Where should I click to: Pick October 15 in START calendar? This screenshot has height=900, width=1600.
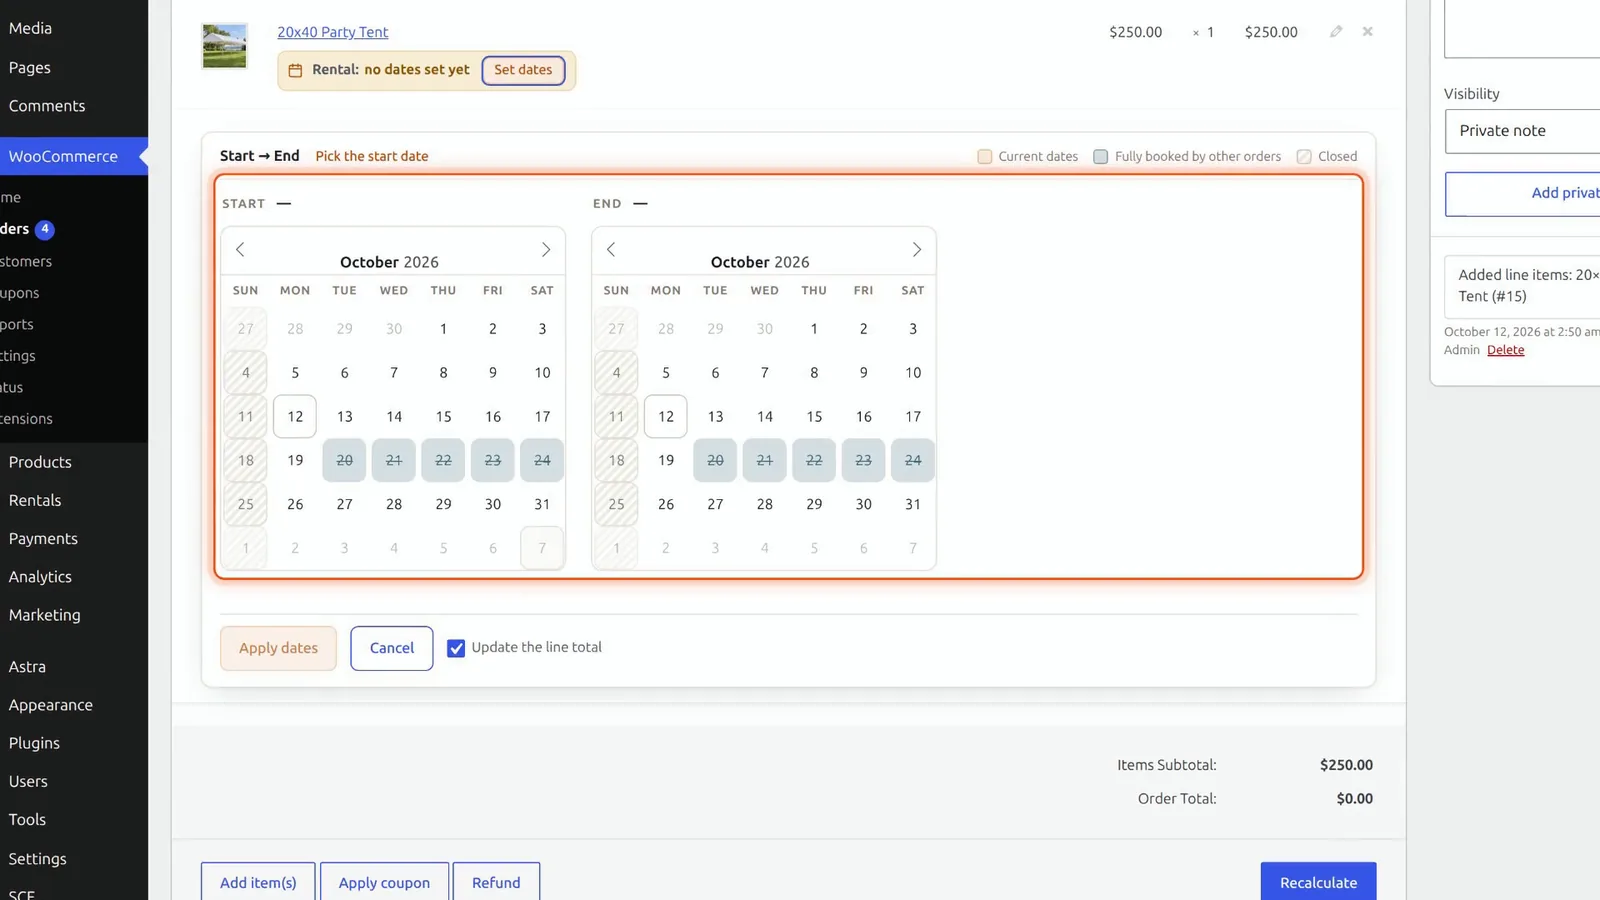pos(443,416)
